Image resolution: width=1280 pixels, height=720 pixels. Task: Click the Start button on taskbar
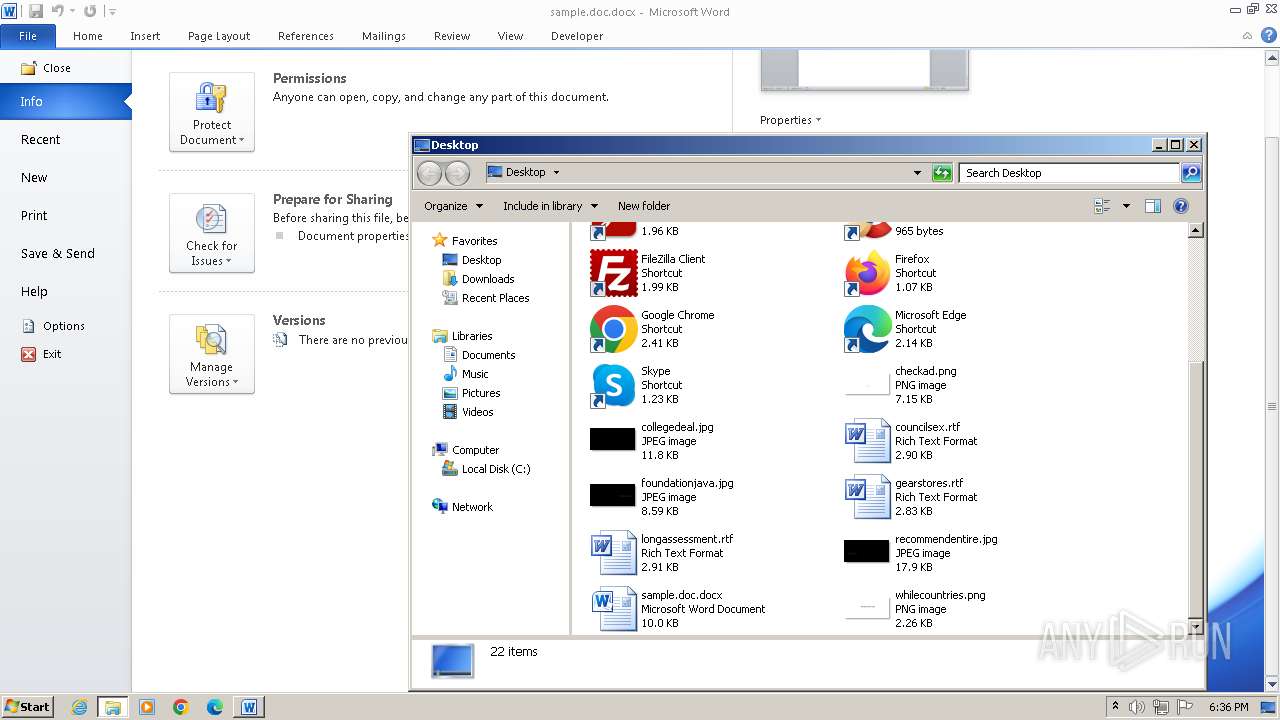(x=28, y=707)
